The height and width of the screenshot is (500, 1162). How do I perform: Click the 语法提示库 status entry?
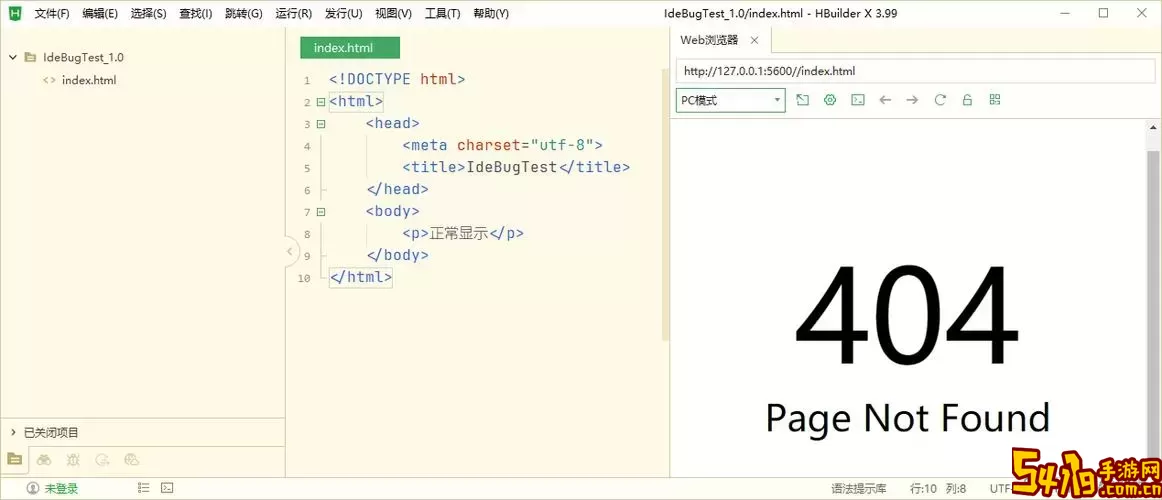point(858,488)
